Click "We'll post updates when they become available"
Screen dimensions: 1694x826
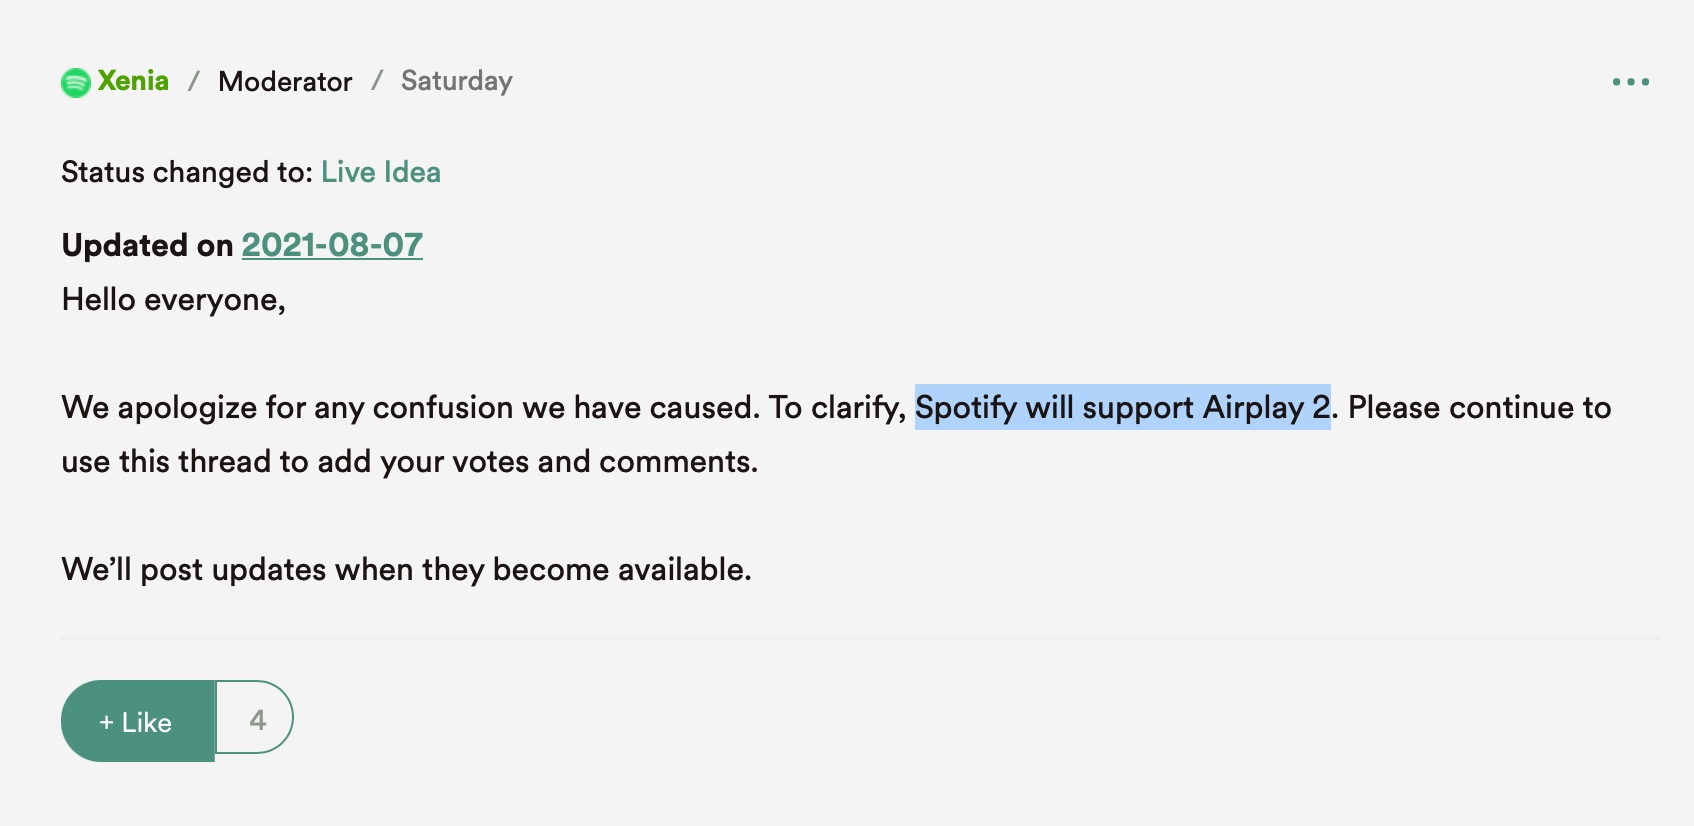406,570
